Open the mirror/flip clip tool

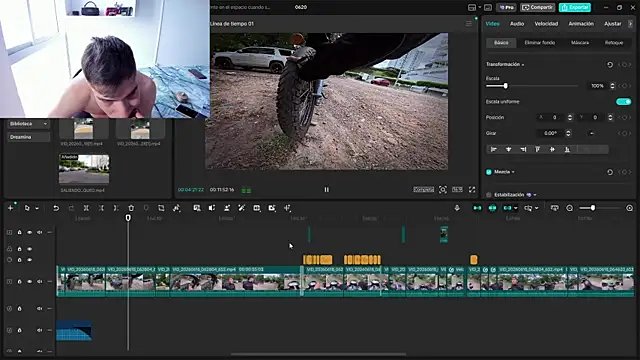point(212,208)
